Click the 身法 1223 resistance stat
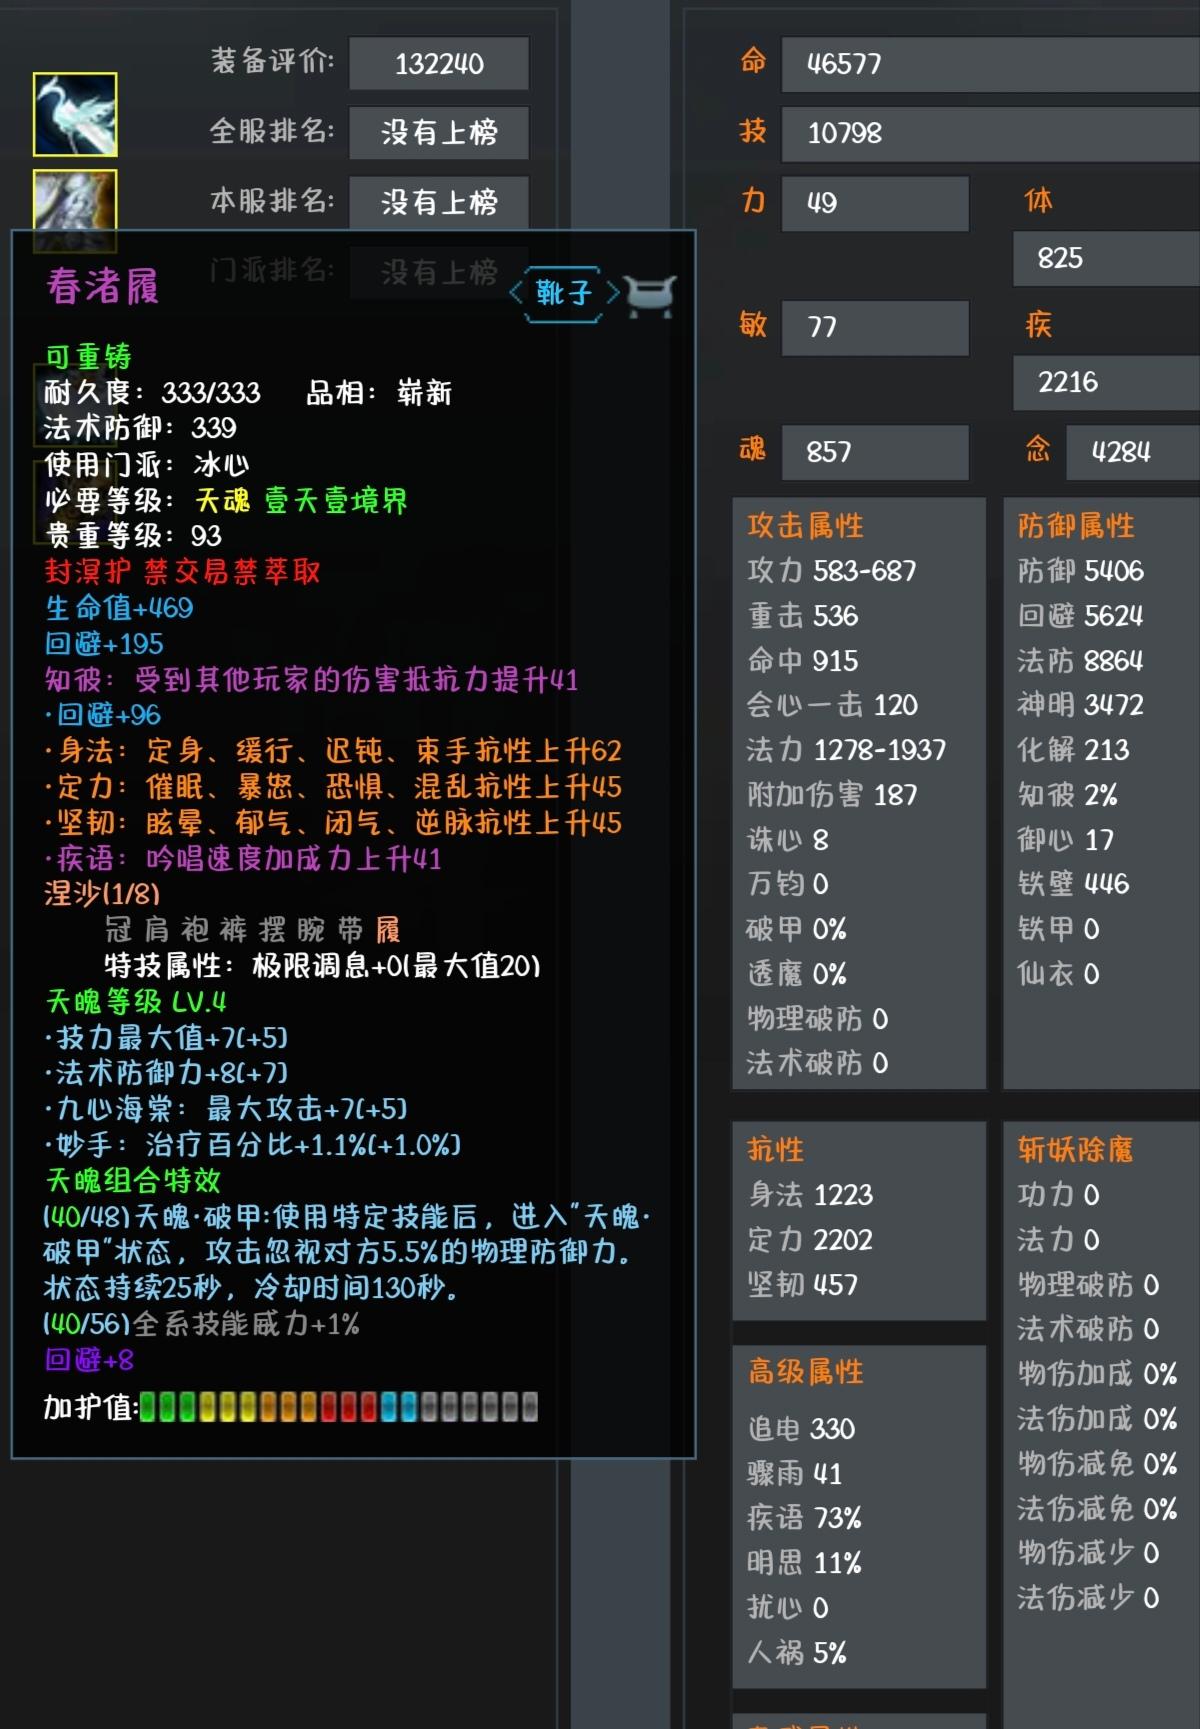 tap(810, 1195)
